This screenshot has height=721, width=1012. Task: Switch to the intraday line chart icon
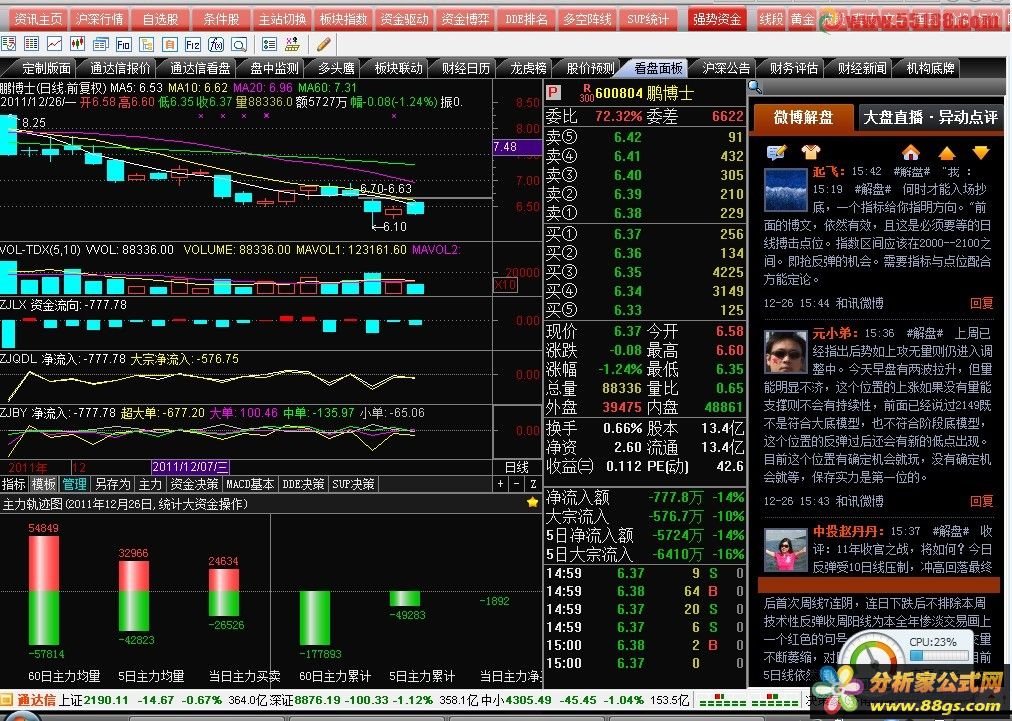coord(54,44)
